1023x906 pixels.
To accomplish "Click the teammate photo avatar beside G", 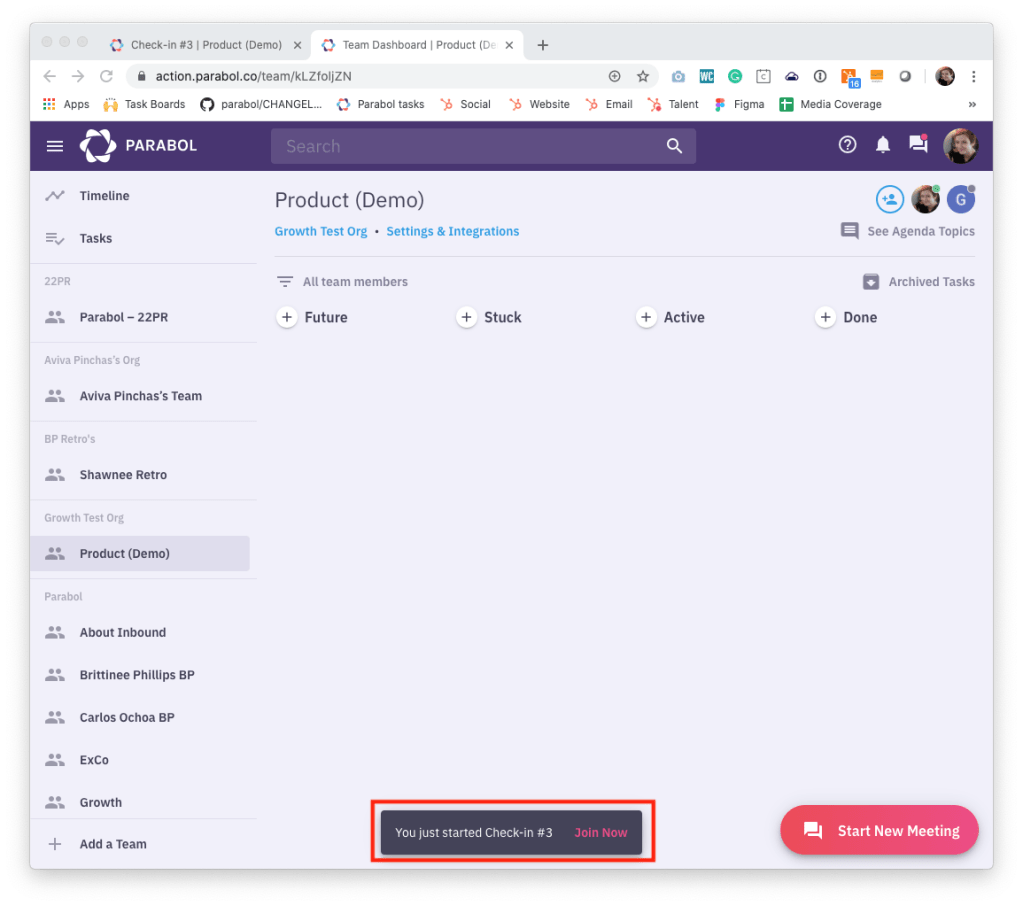I will click(x=925, y=200).
